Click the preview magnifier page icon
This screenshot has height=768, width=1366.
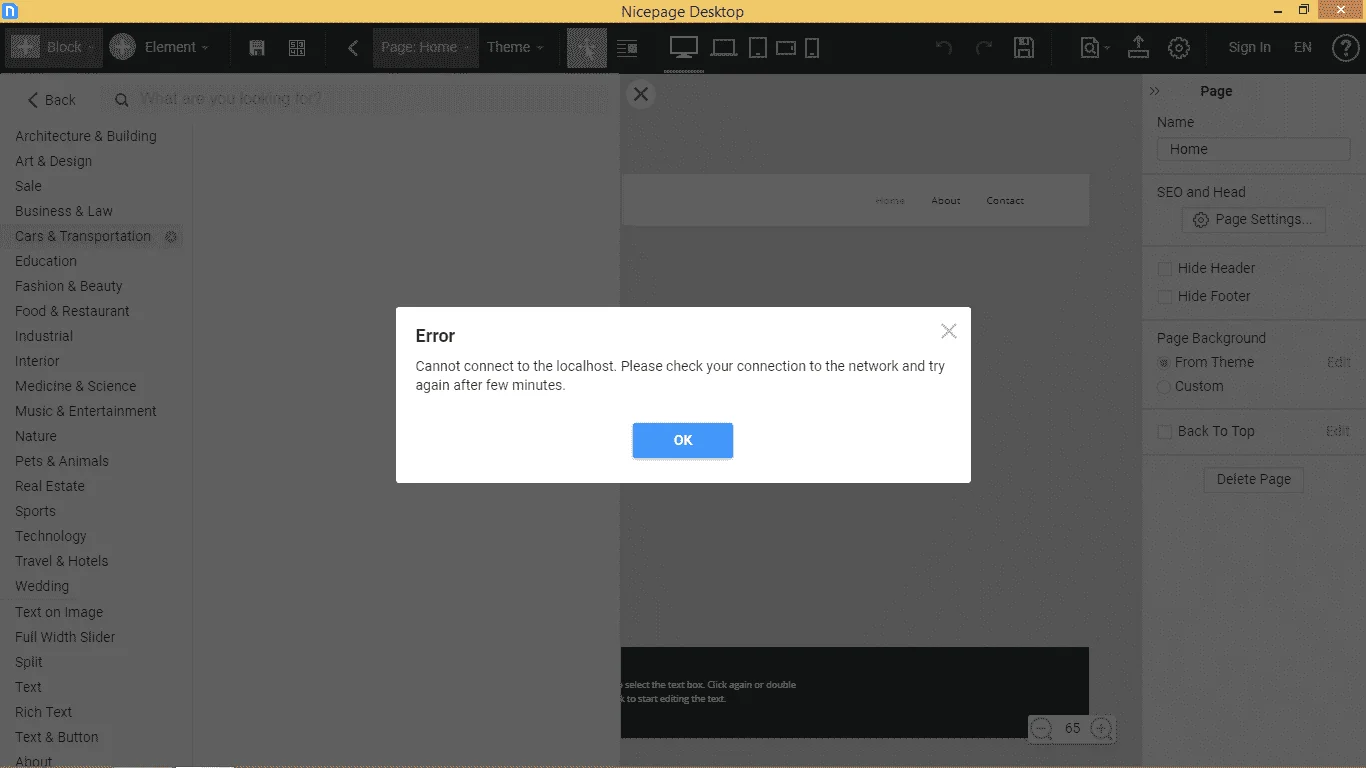(1090, 47)
